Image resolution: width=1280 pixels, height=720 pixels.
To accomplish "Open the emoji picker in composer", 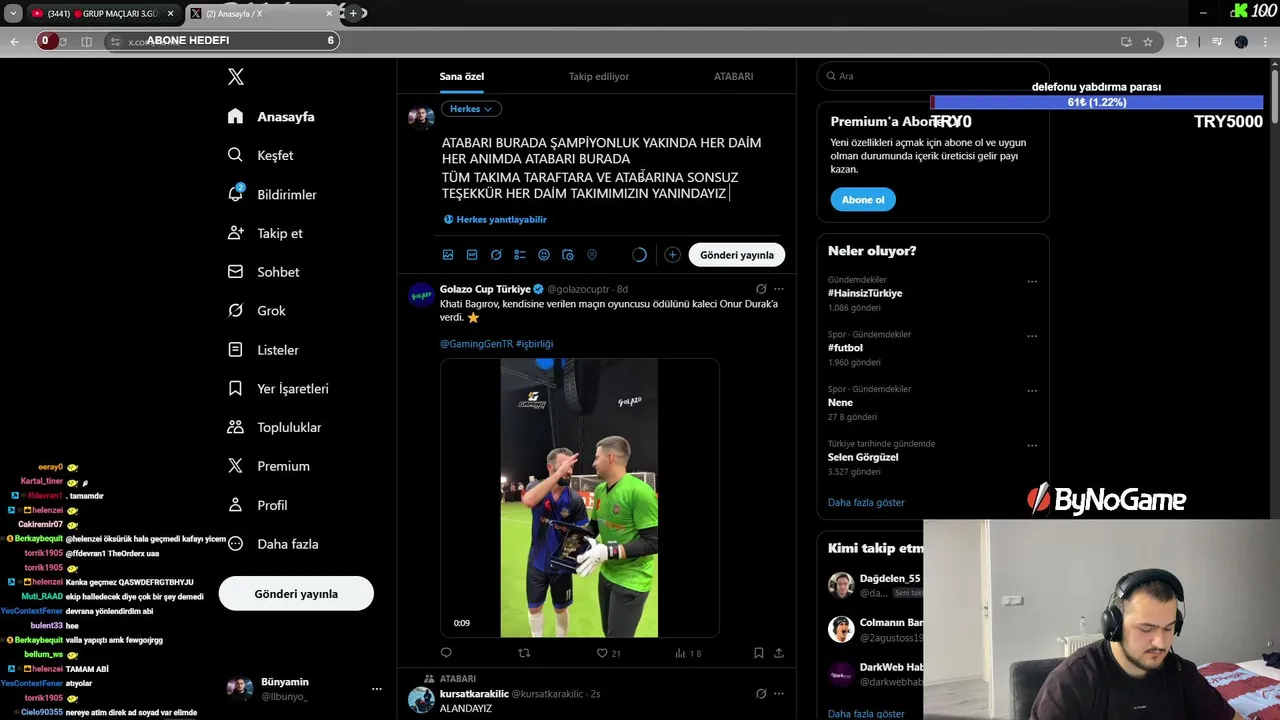I will point(544,255).
